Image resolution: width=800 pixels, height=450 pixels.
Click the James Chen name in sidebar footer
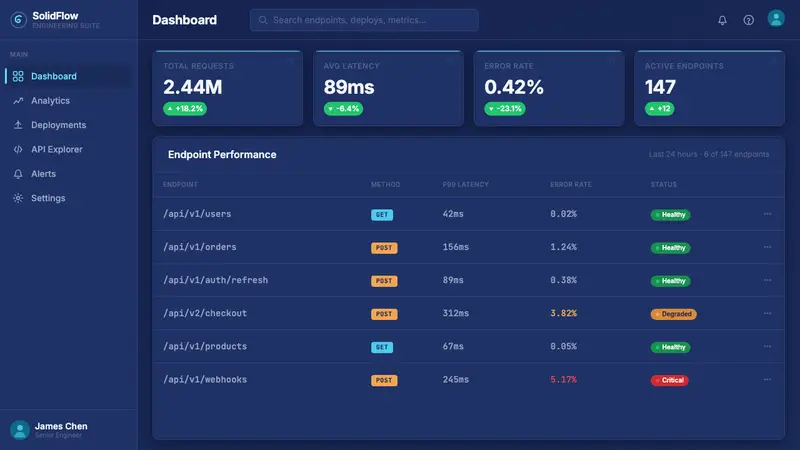[x=61, y=426]
